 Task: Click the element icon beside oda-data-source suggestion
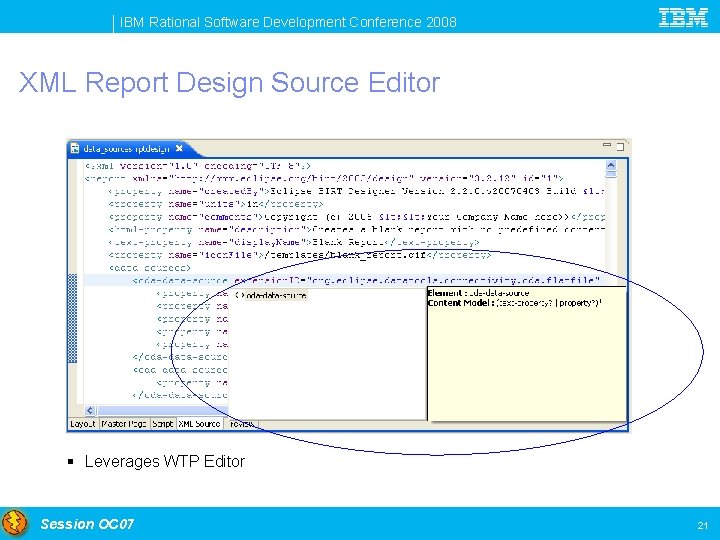(x=239, y=295)
